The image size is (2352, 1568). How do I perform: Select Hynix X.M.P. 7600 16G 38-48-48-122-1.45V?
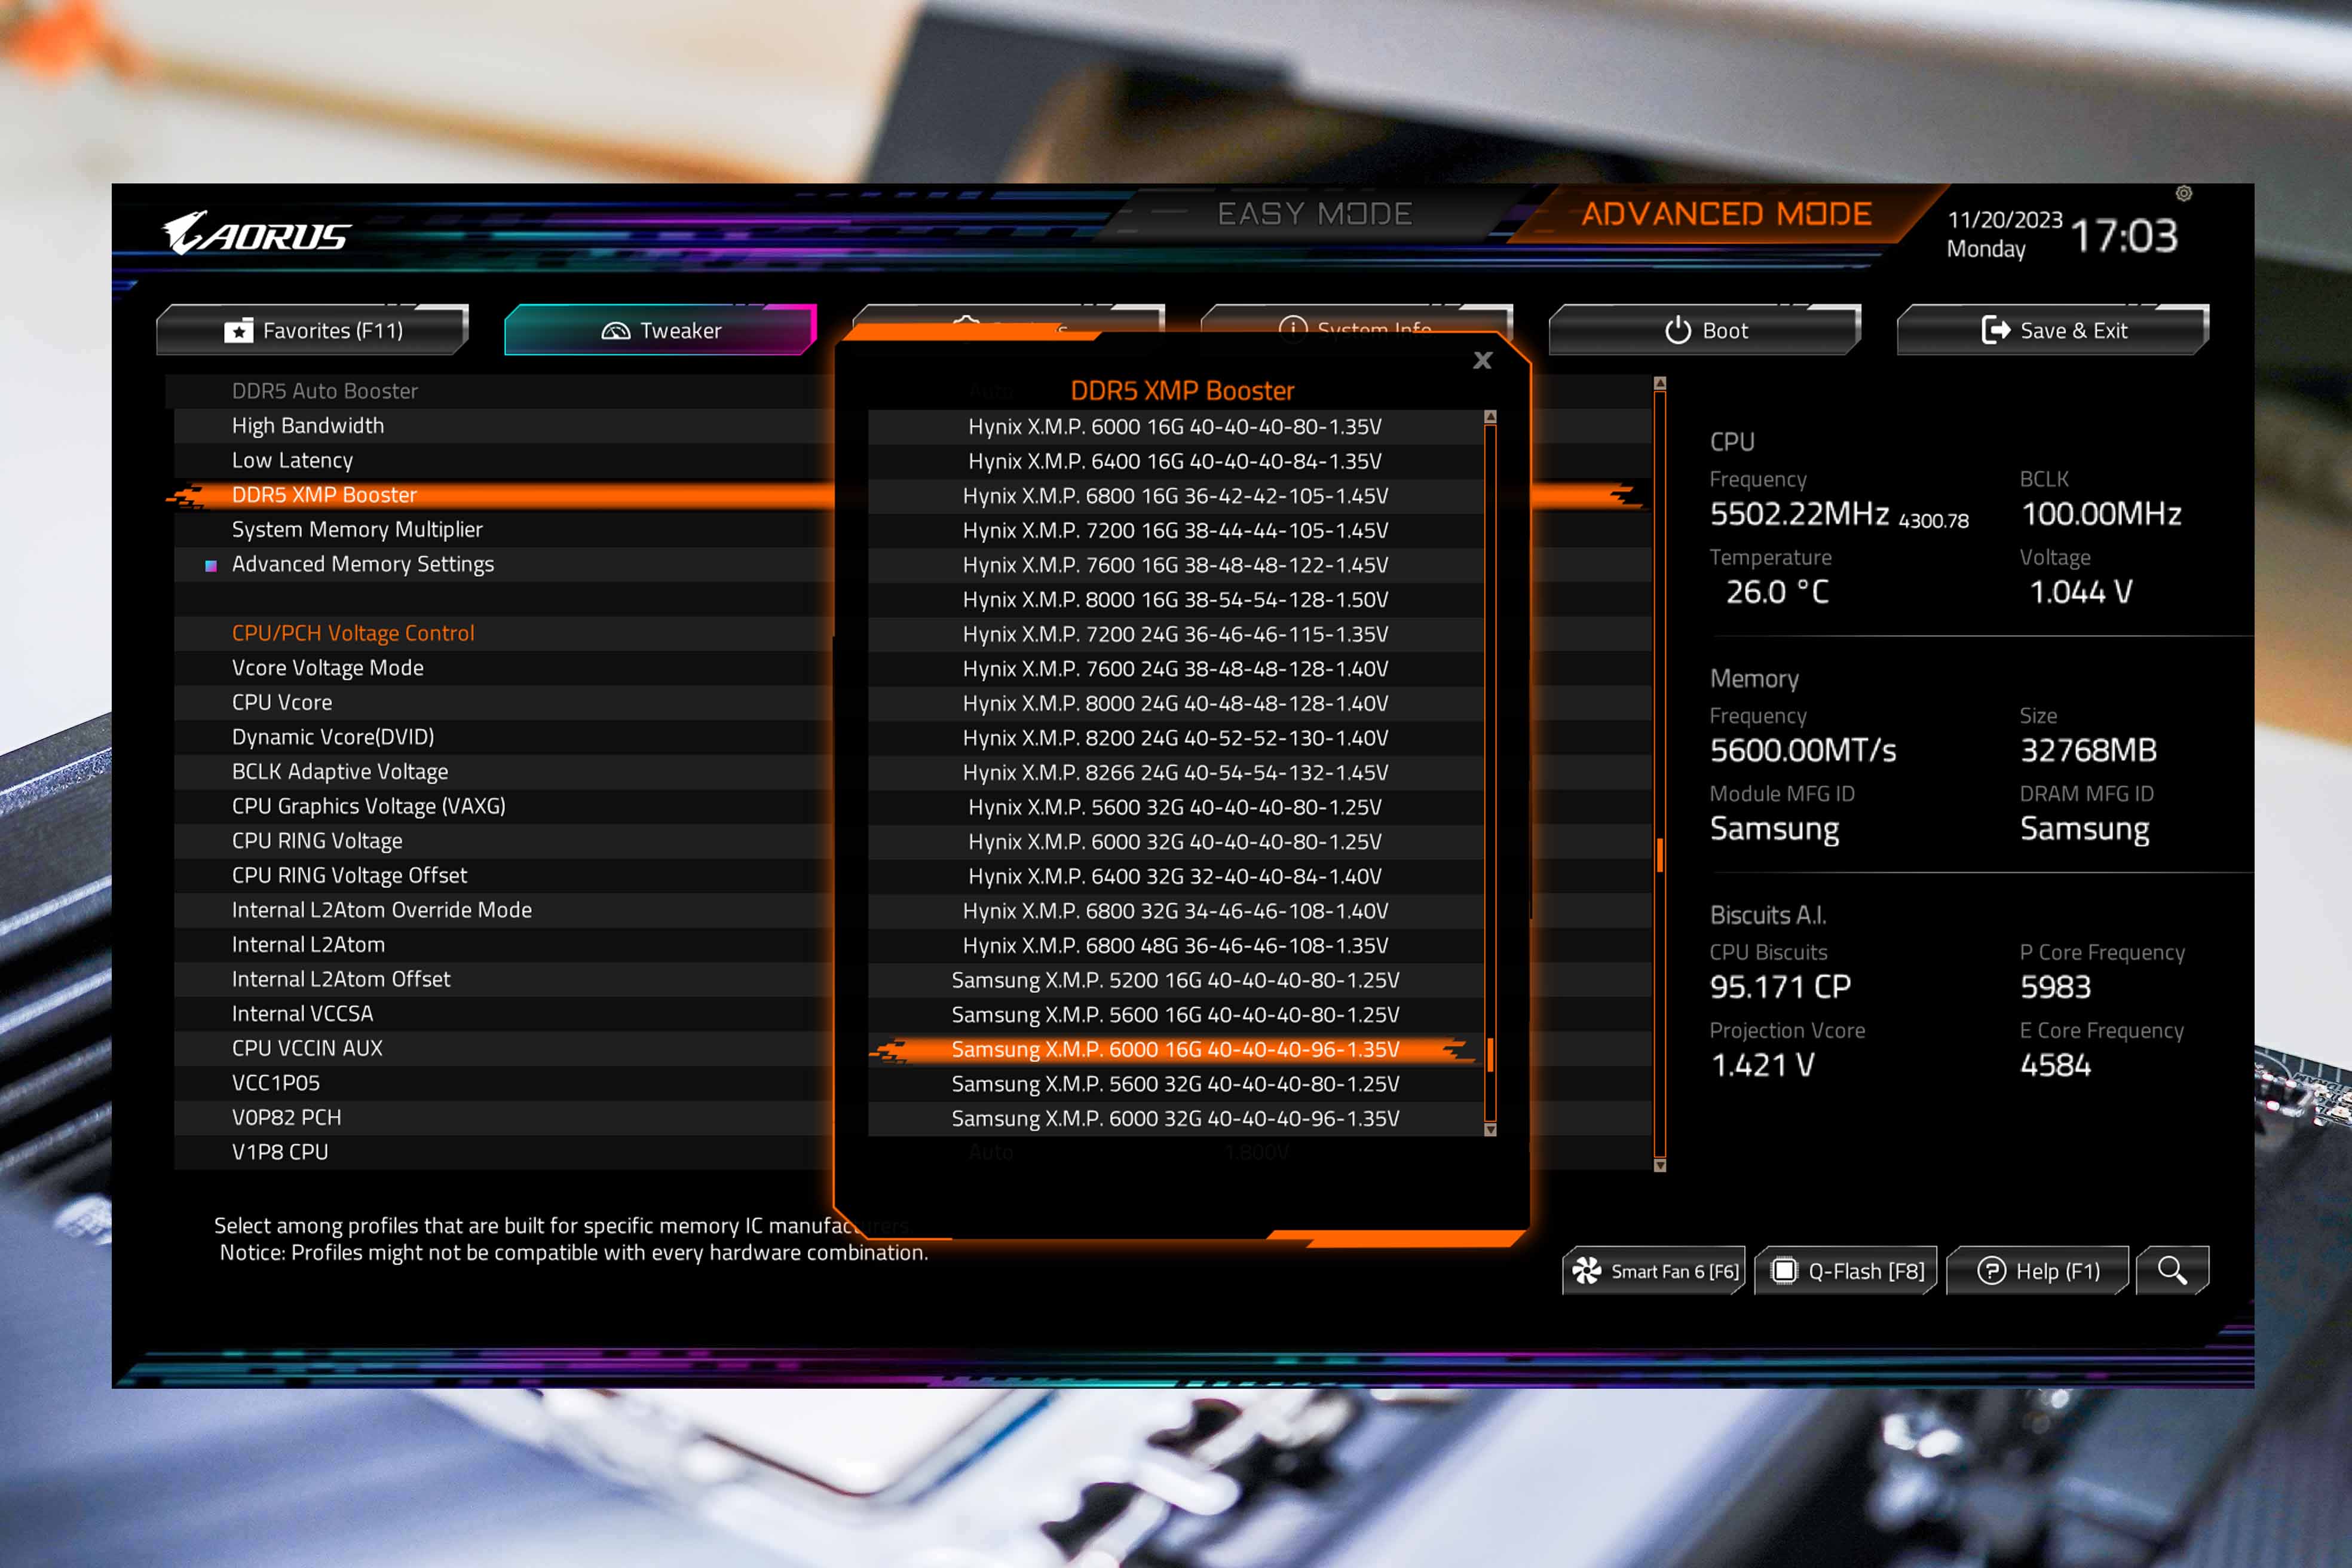point(1175,565)
